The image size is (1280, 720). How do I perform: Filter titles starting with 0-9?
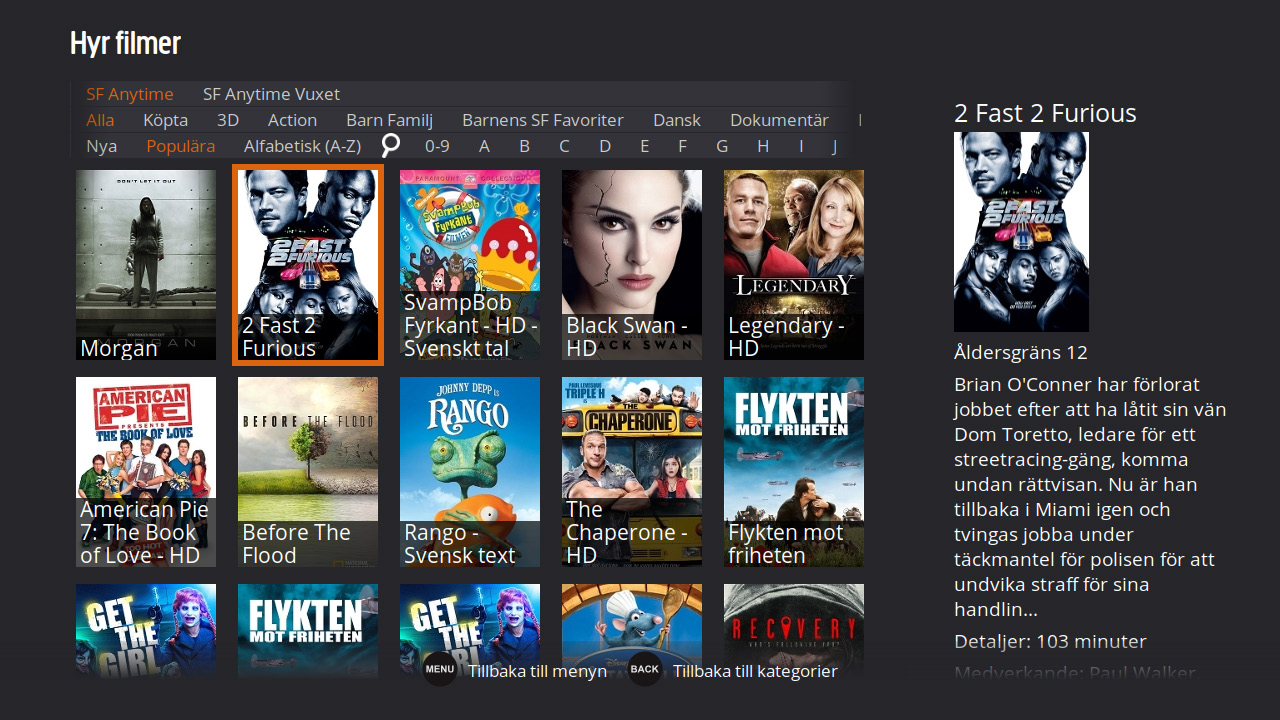pos(437,146)
